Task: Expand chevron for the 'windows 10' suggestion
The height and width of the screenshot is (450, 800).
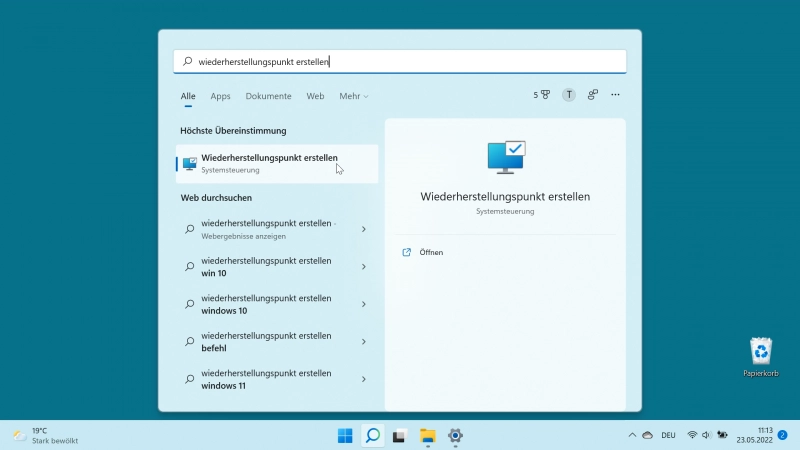Action: click(364, 304)
